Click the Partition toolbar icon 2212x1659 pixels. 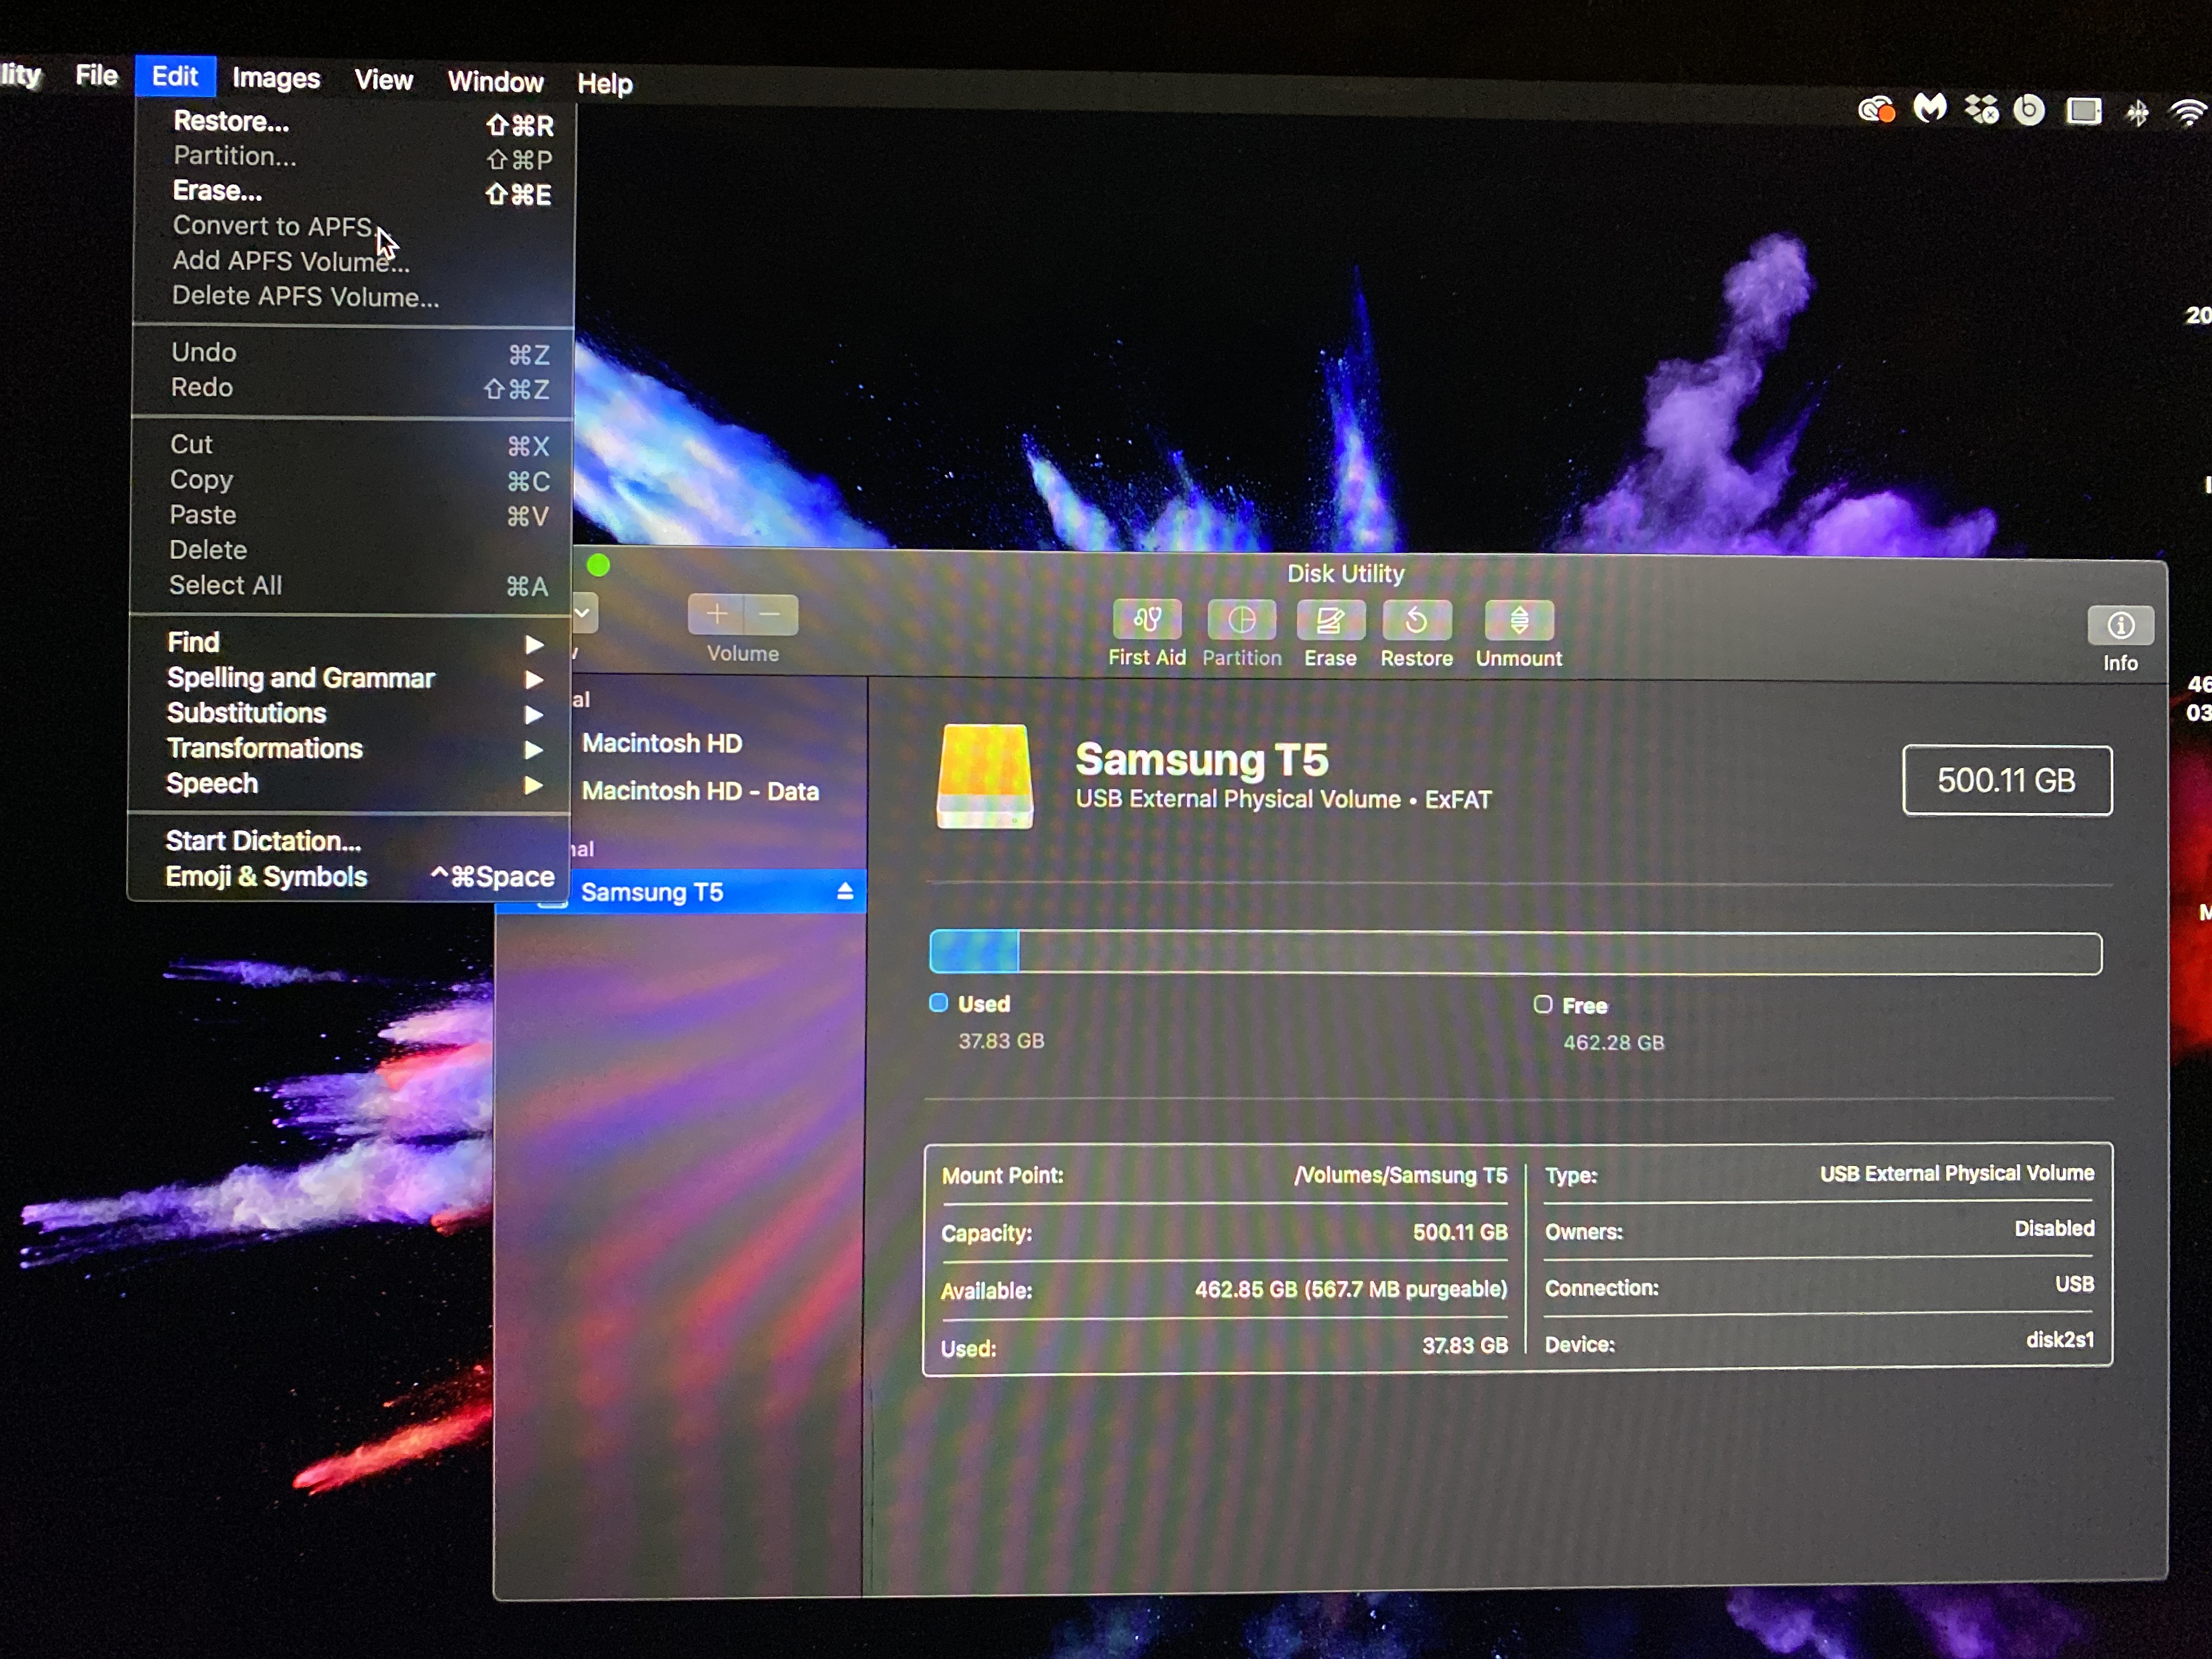[1241, 621]
